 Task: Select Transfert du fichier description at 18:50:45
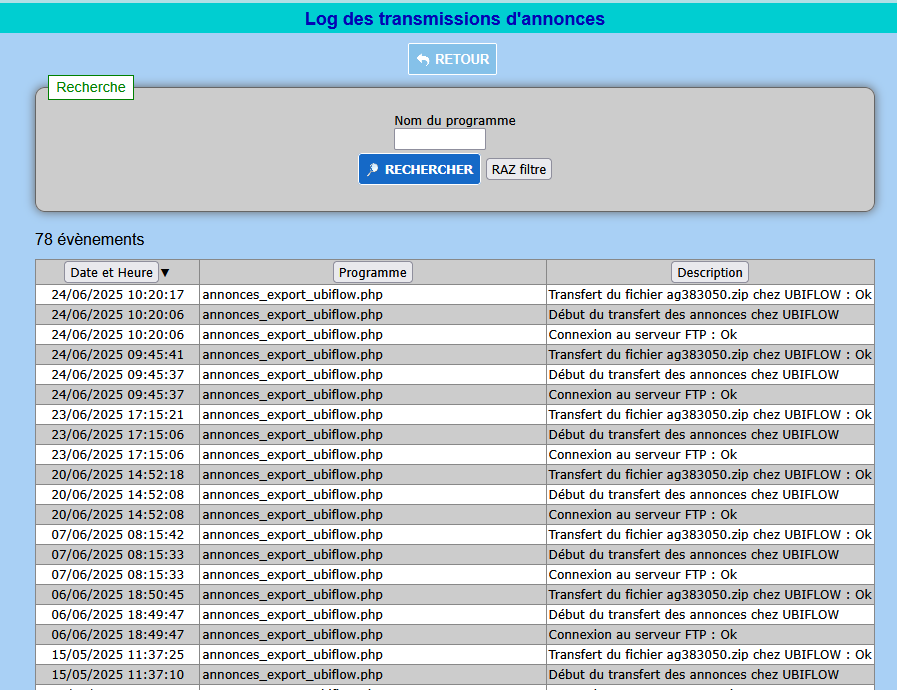click(710, 595)
